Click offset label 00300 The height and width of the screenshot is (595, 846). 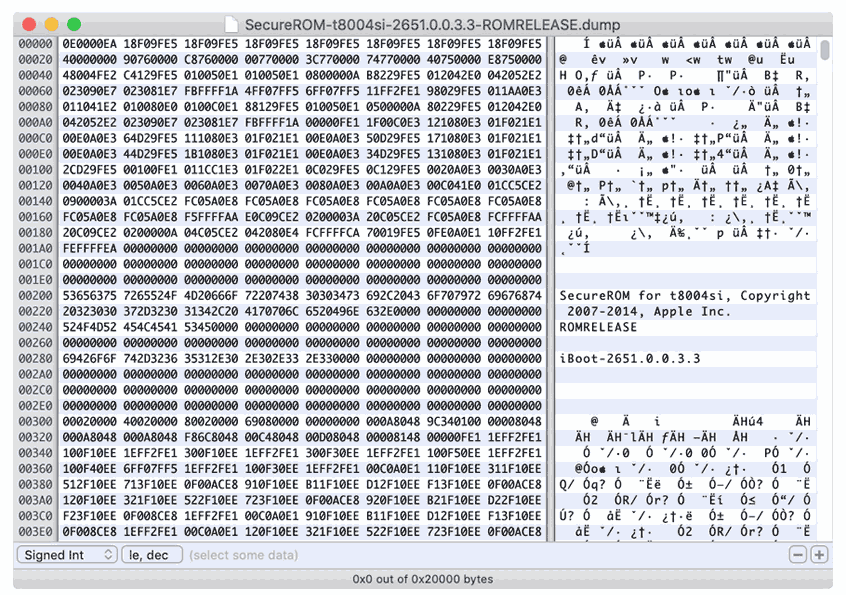point(36,421)
